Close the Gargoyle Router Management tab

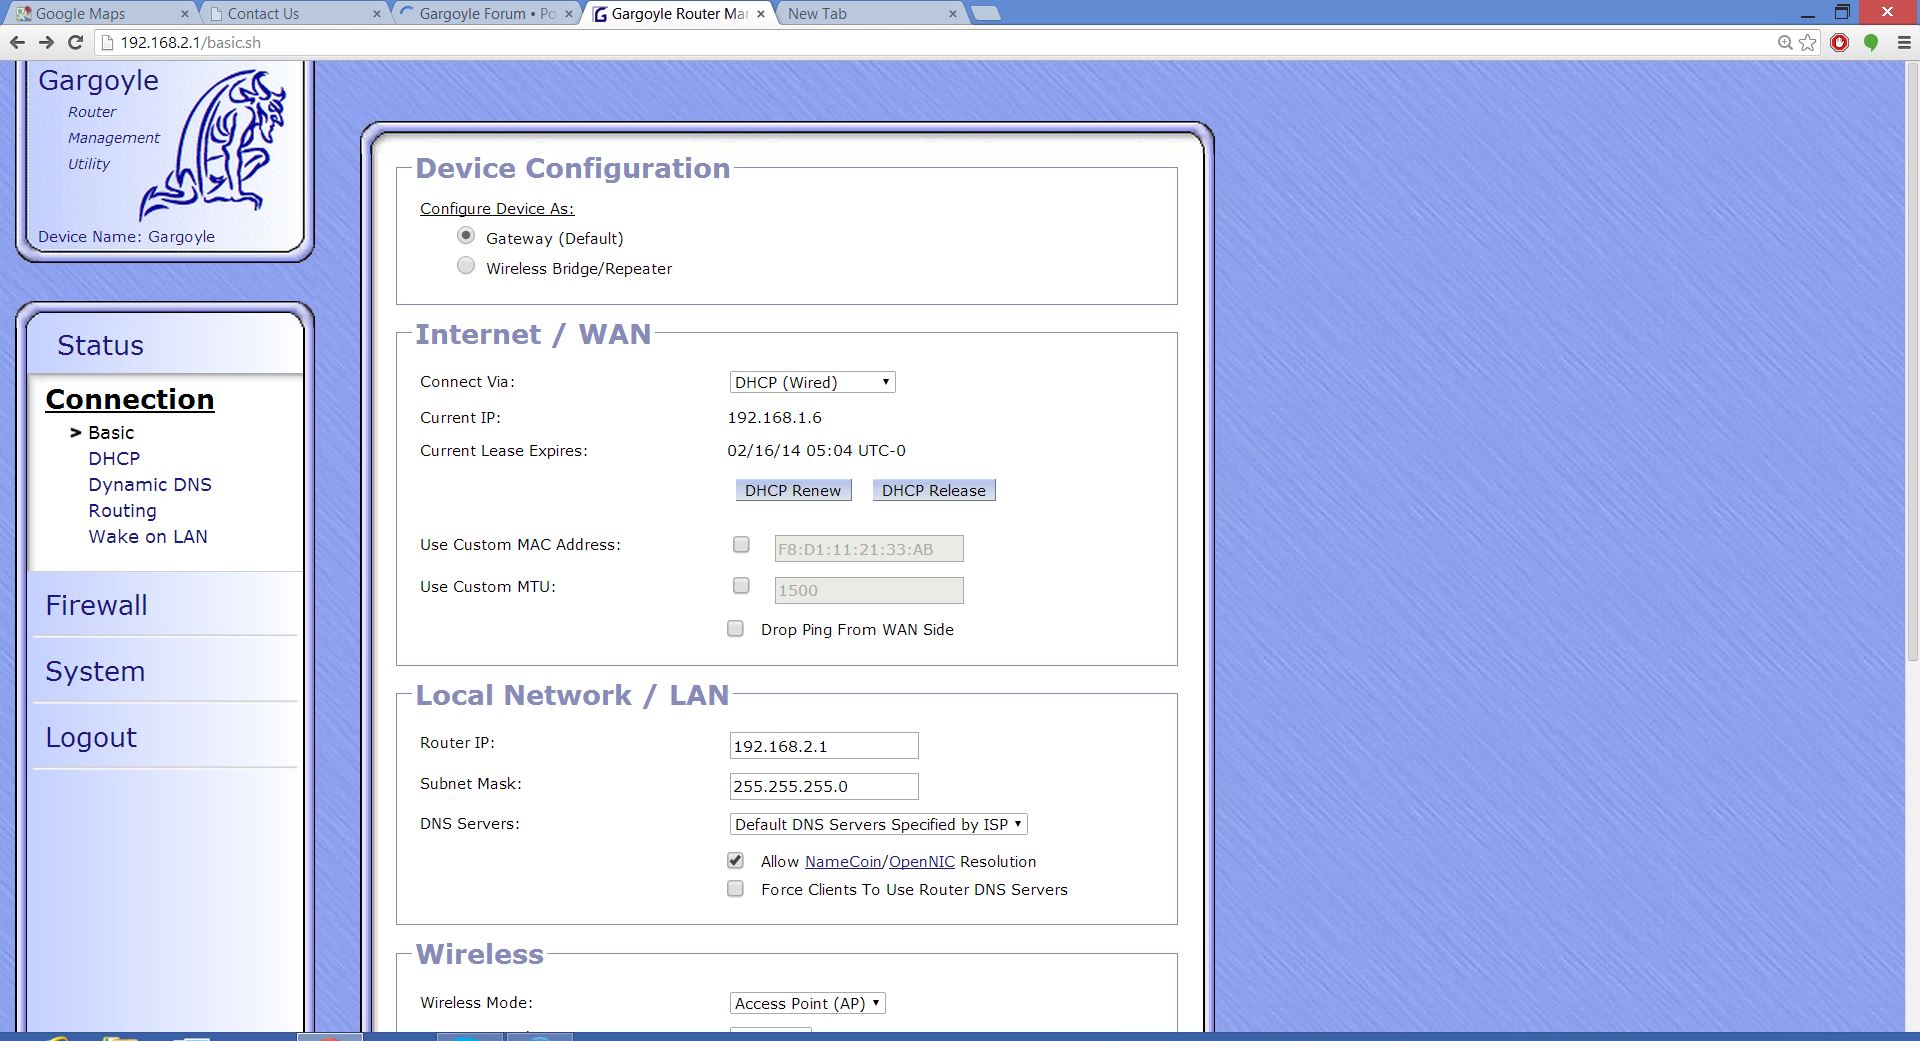click(x=760, y=13)
